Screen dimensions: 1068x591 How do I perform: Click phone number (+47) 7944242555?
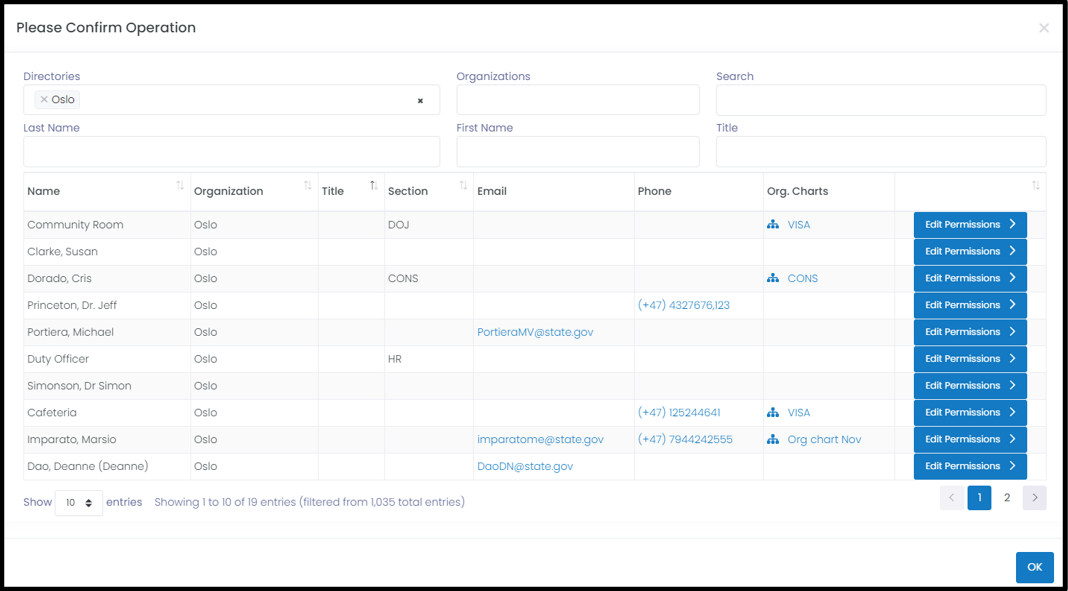click(x=685, y=440)
